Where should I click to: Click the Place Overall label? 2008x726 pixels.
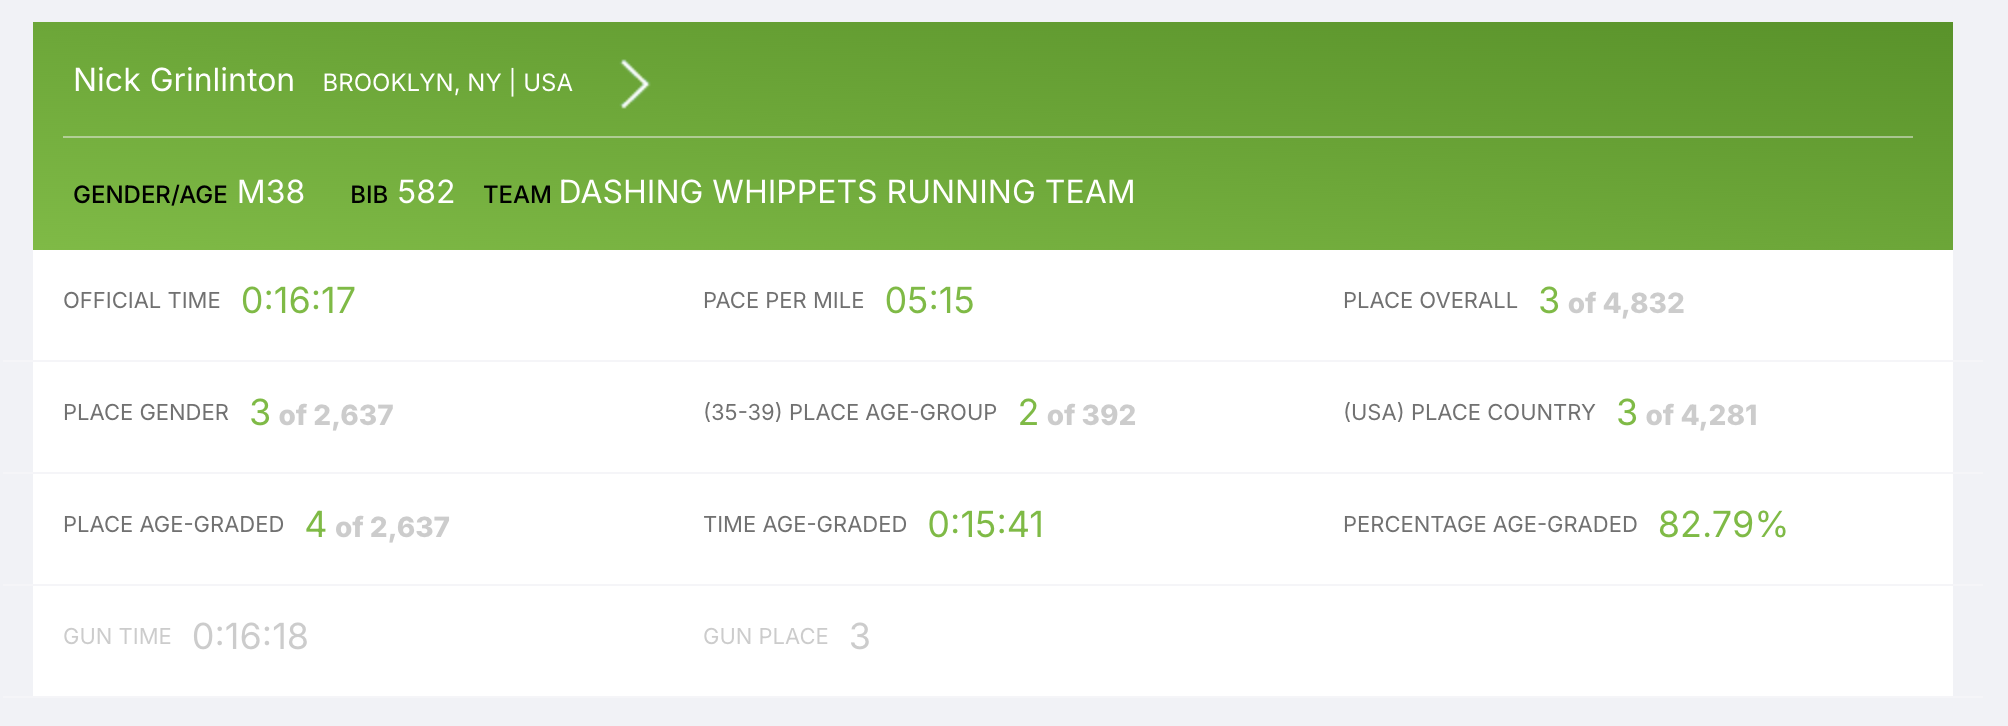1429,301
